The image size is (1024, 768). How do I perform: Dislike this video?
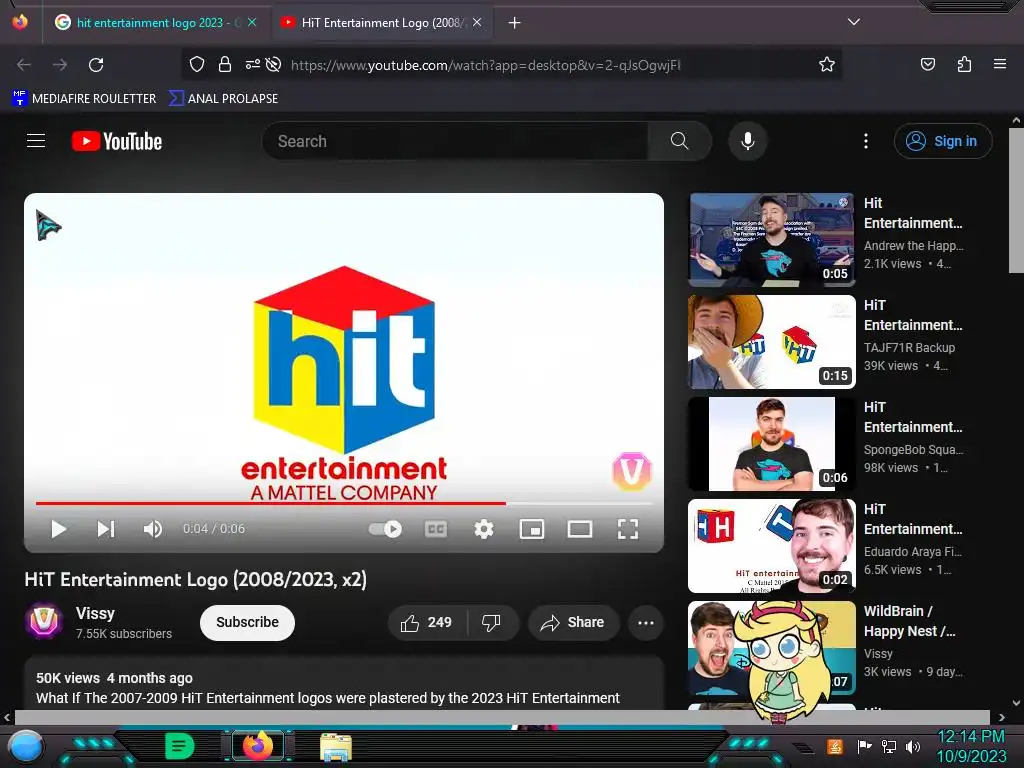[x=492, y=622]
